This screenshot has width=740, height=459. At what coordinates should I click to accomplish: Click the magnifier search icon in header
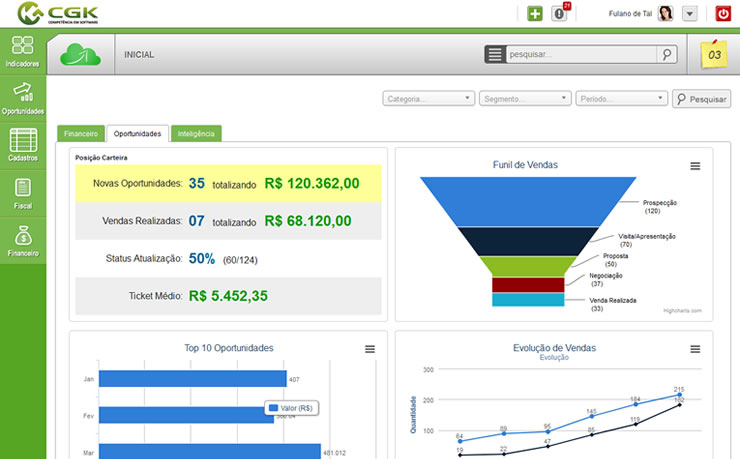click(x=668, y=55)
